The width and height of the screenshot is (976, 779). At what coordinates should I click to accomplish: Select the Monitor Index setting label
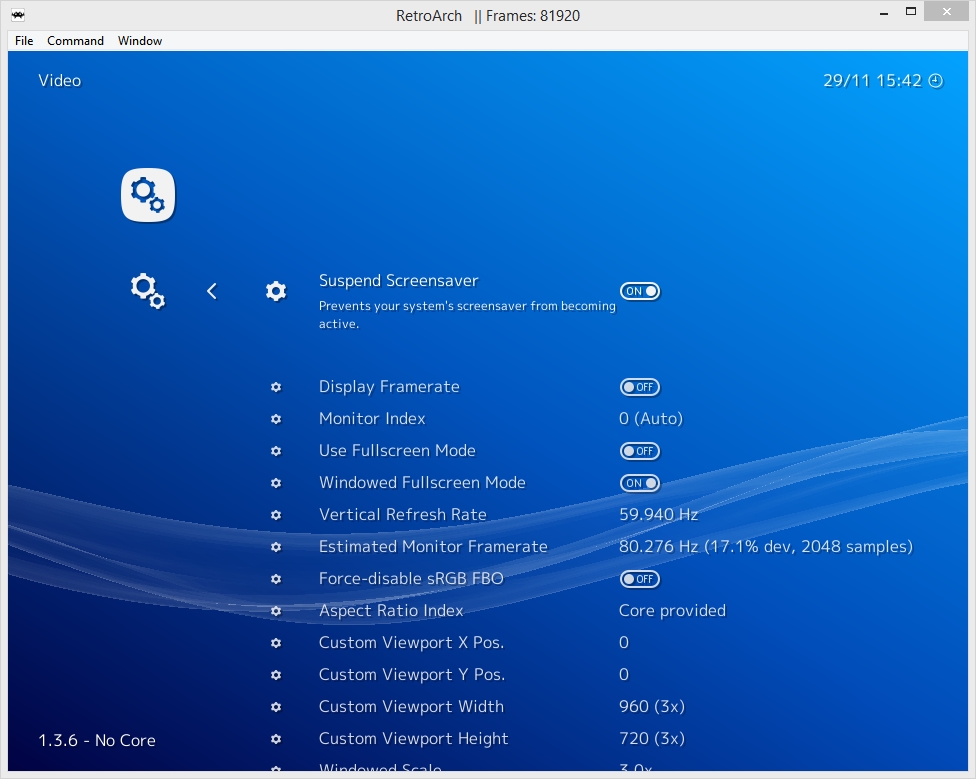(x=372, y=419)
